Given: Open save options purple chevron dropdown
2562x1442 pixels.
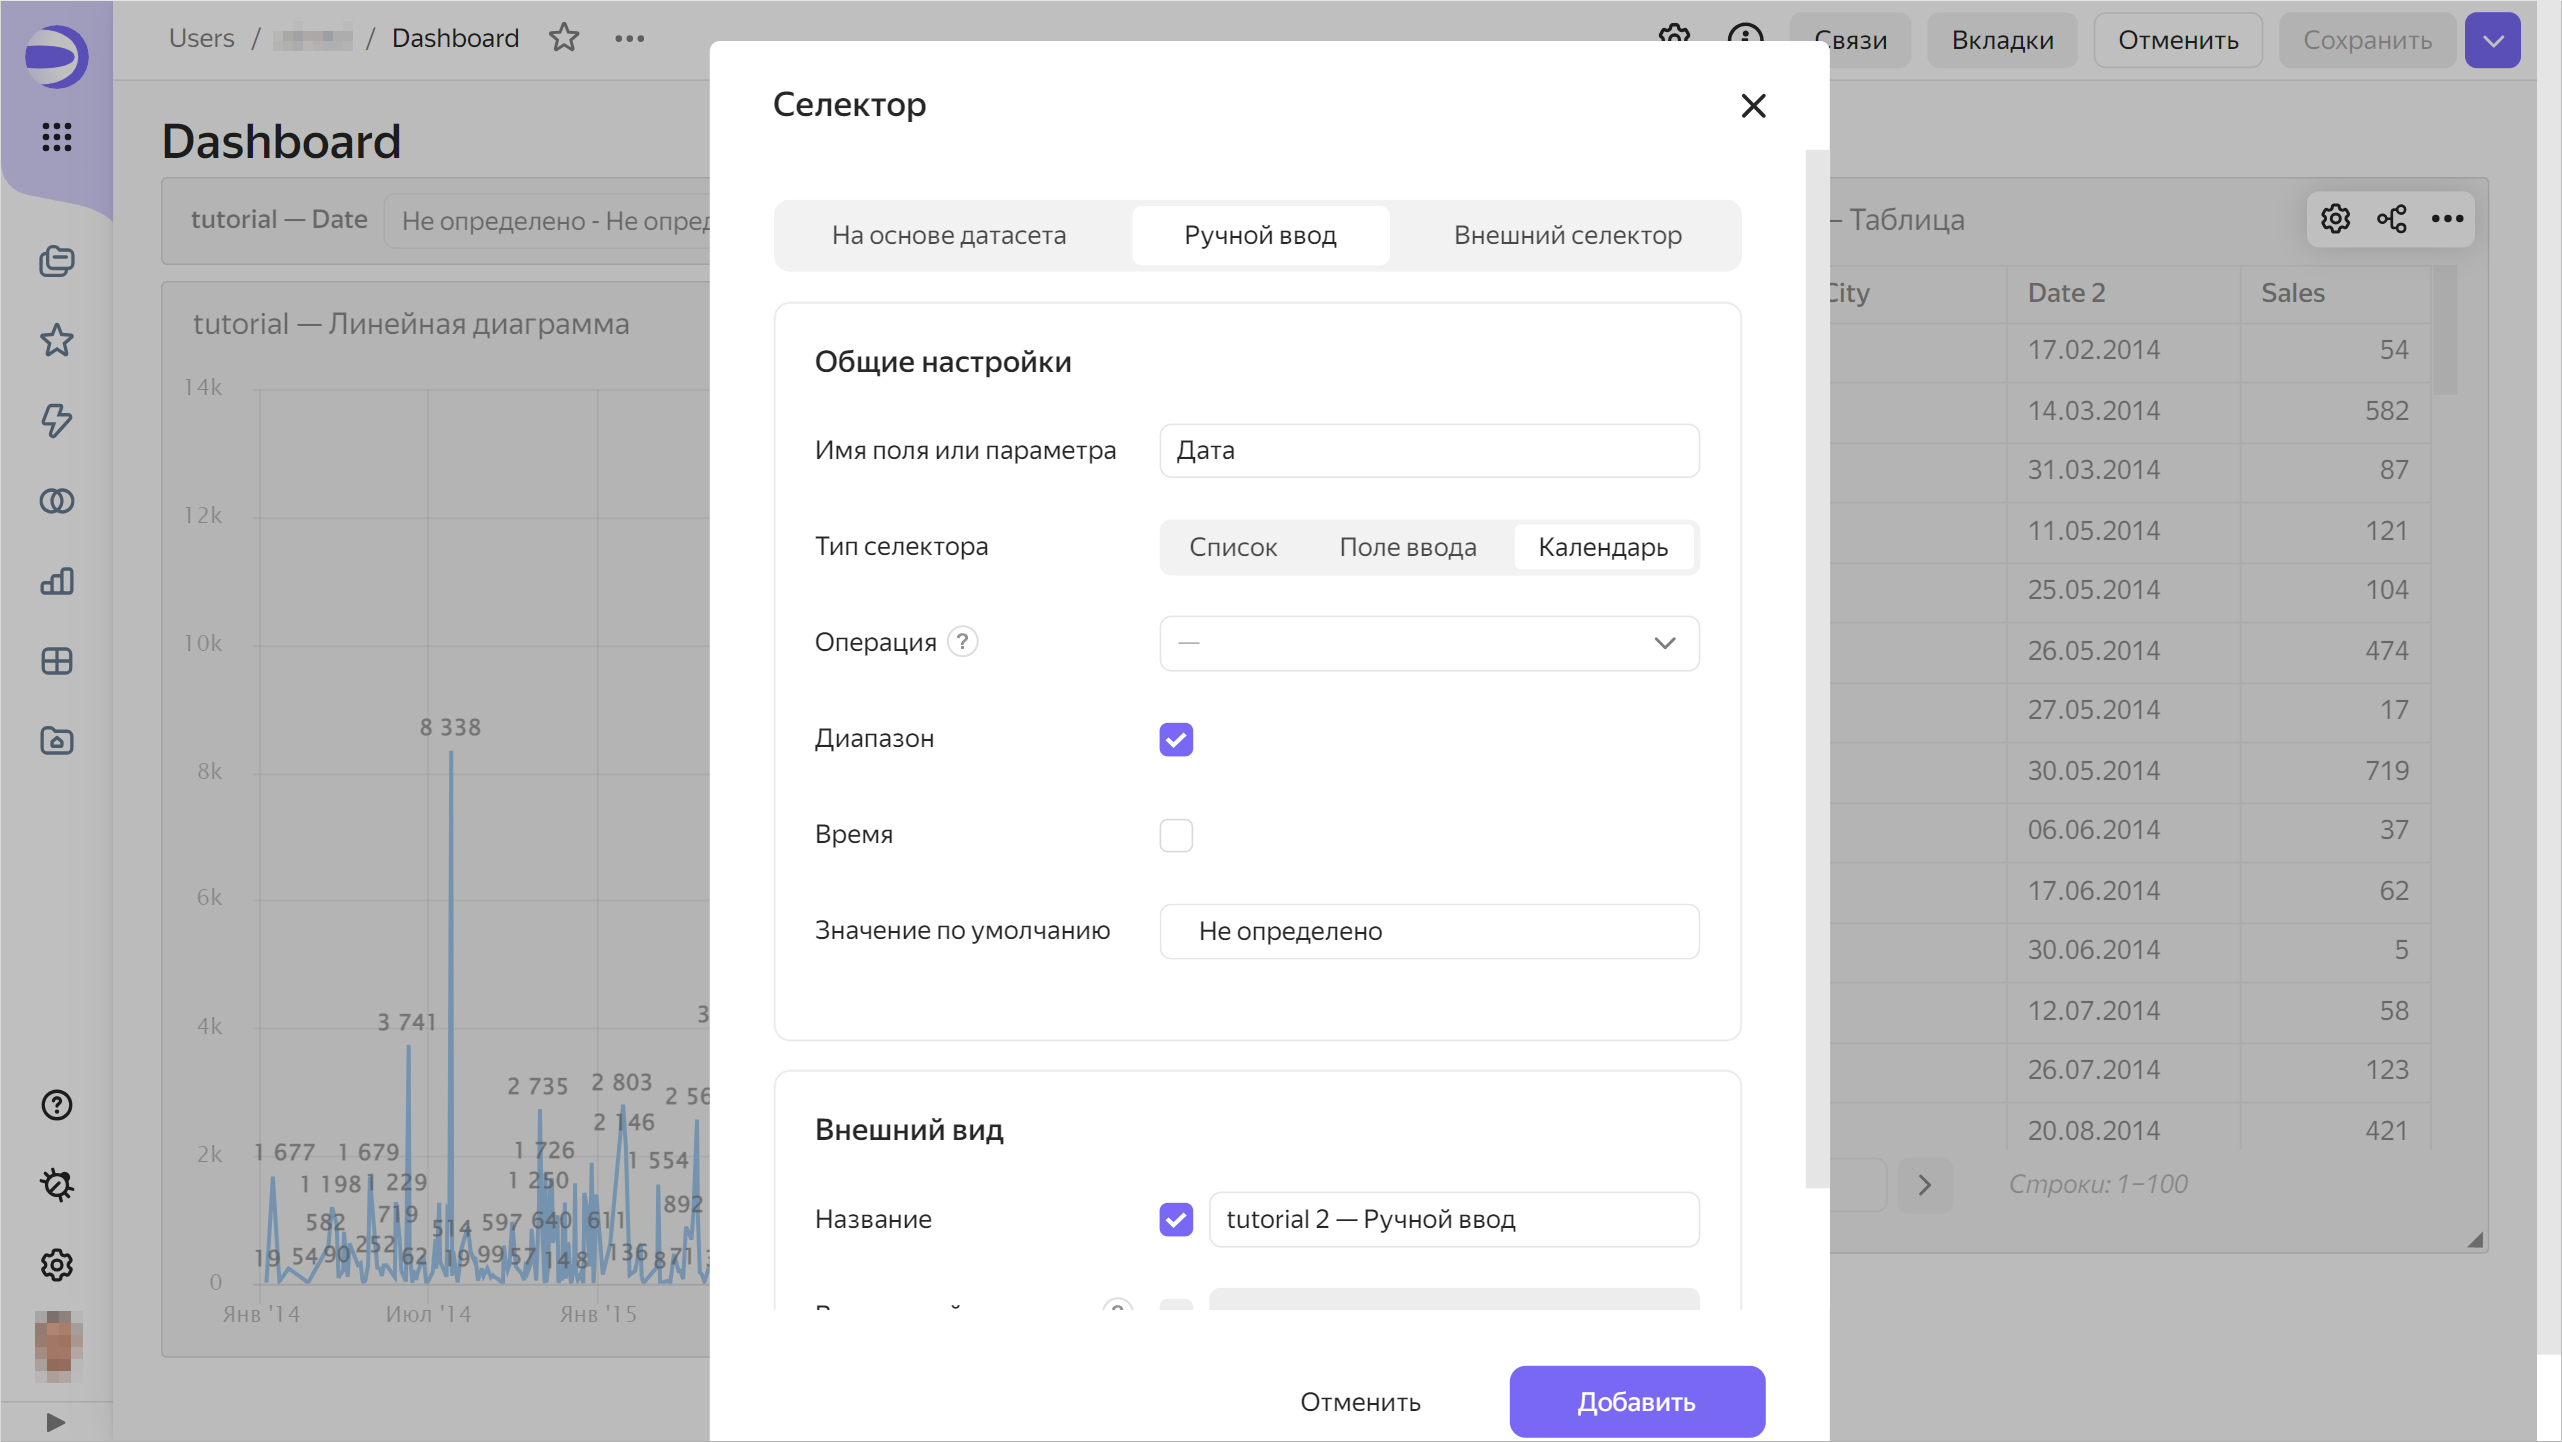Looking at the screenshot, I should [x=2492, y=40].
